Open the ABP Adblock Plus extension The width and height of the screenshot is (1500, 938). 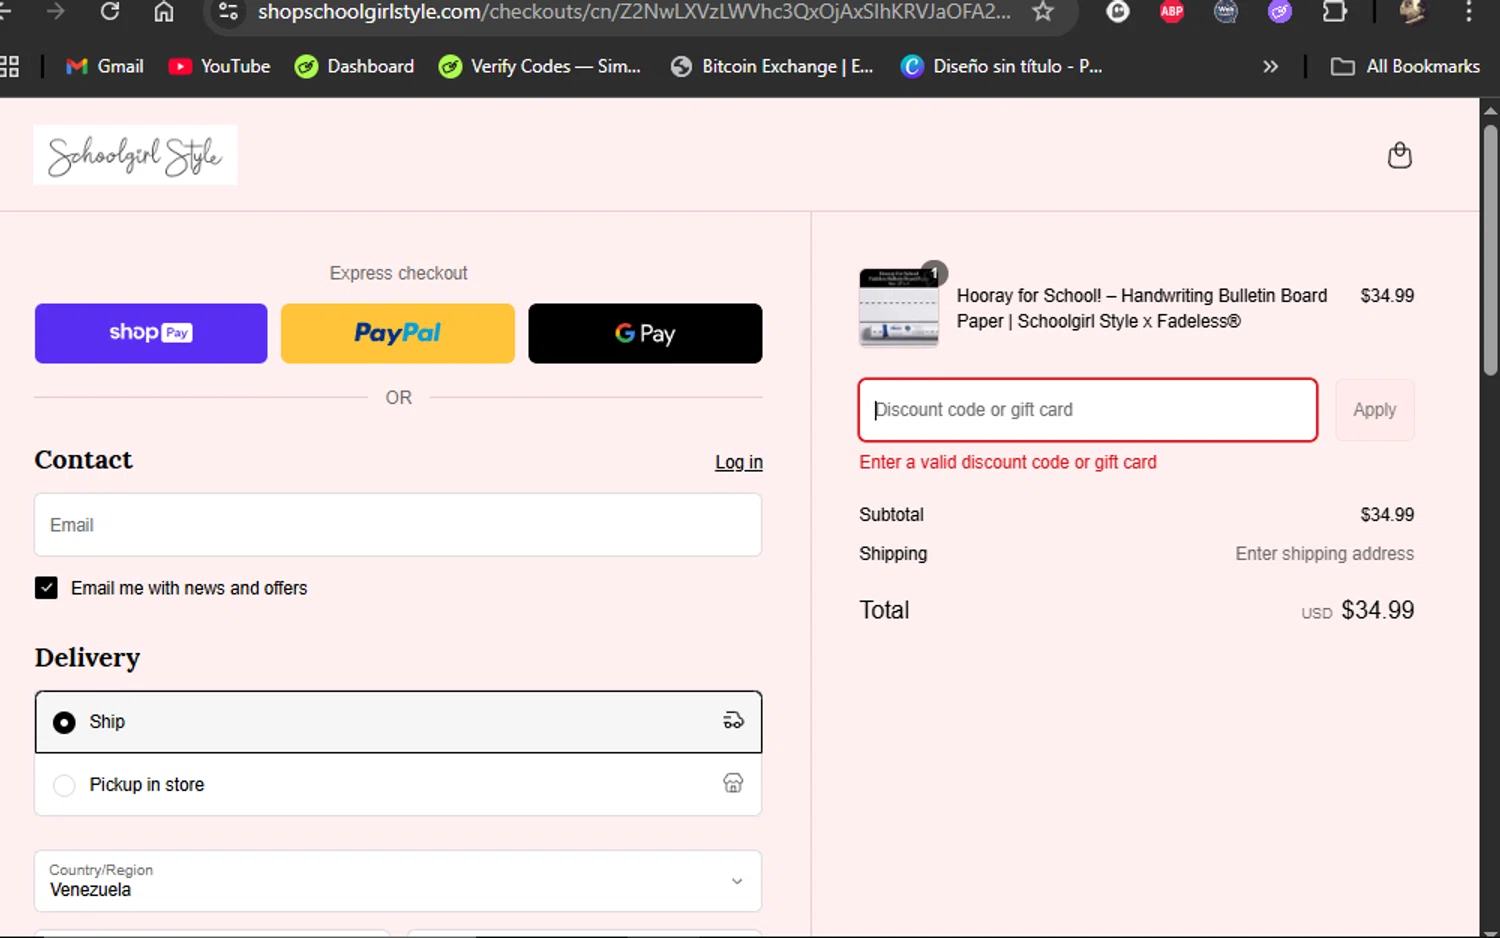1172,12
